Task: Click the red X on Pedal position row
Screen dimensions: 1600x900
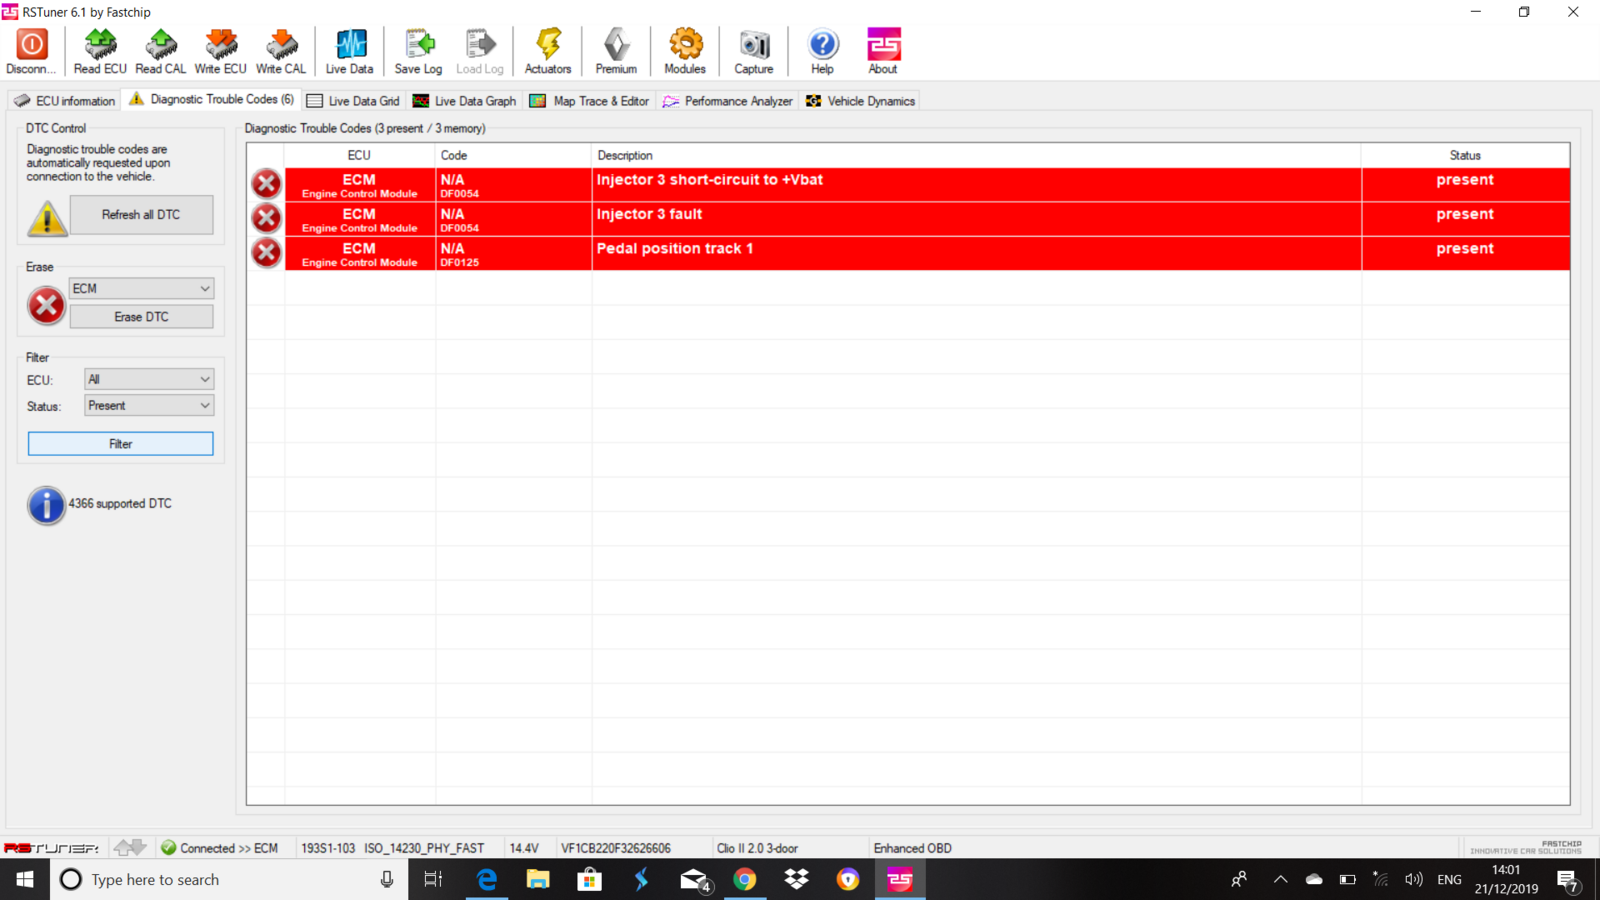Action: tap(266, 253)
